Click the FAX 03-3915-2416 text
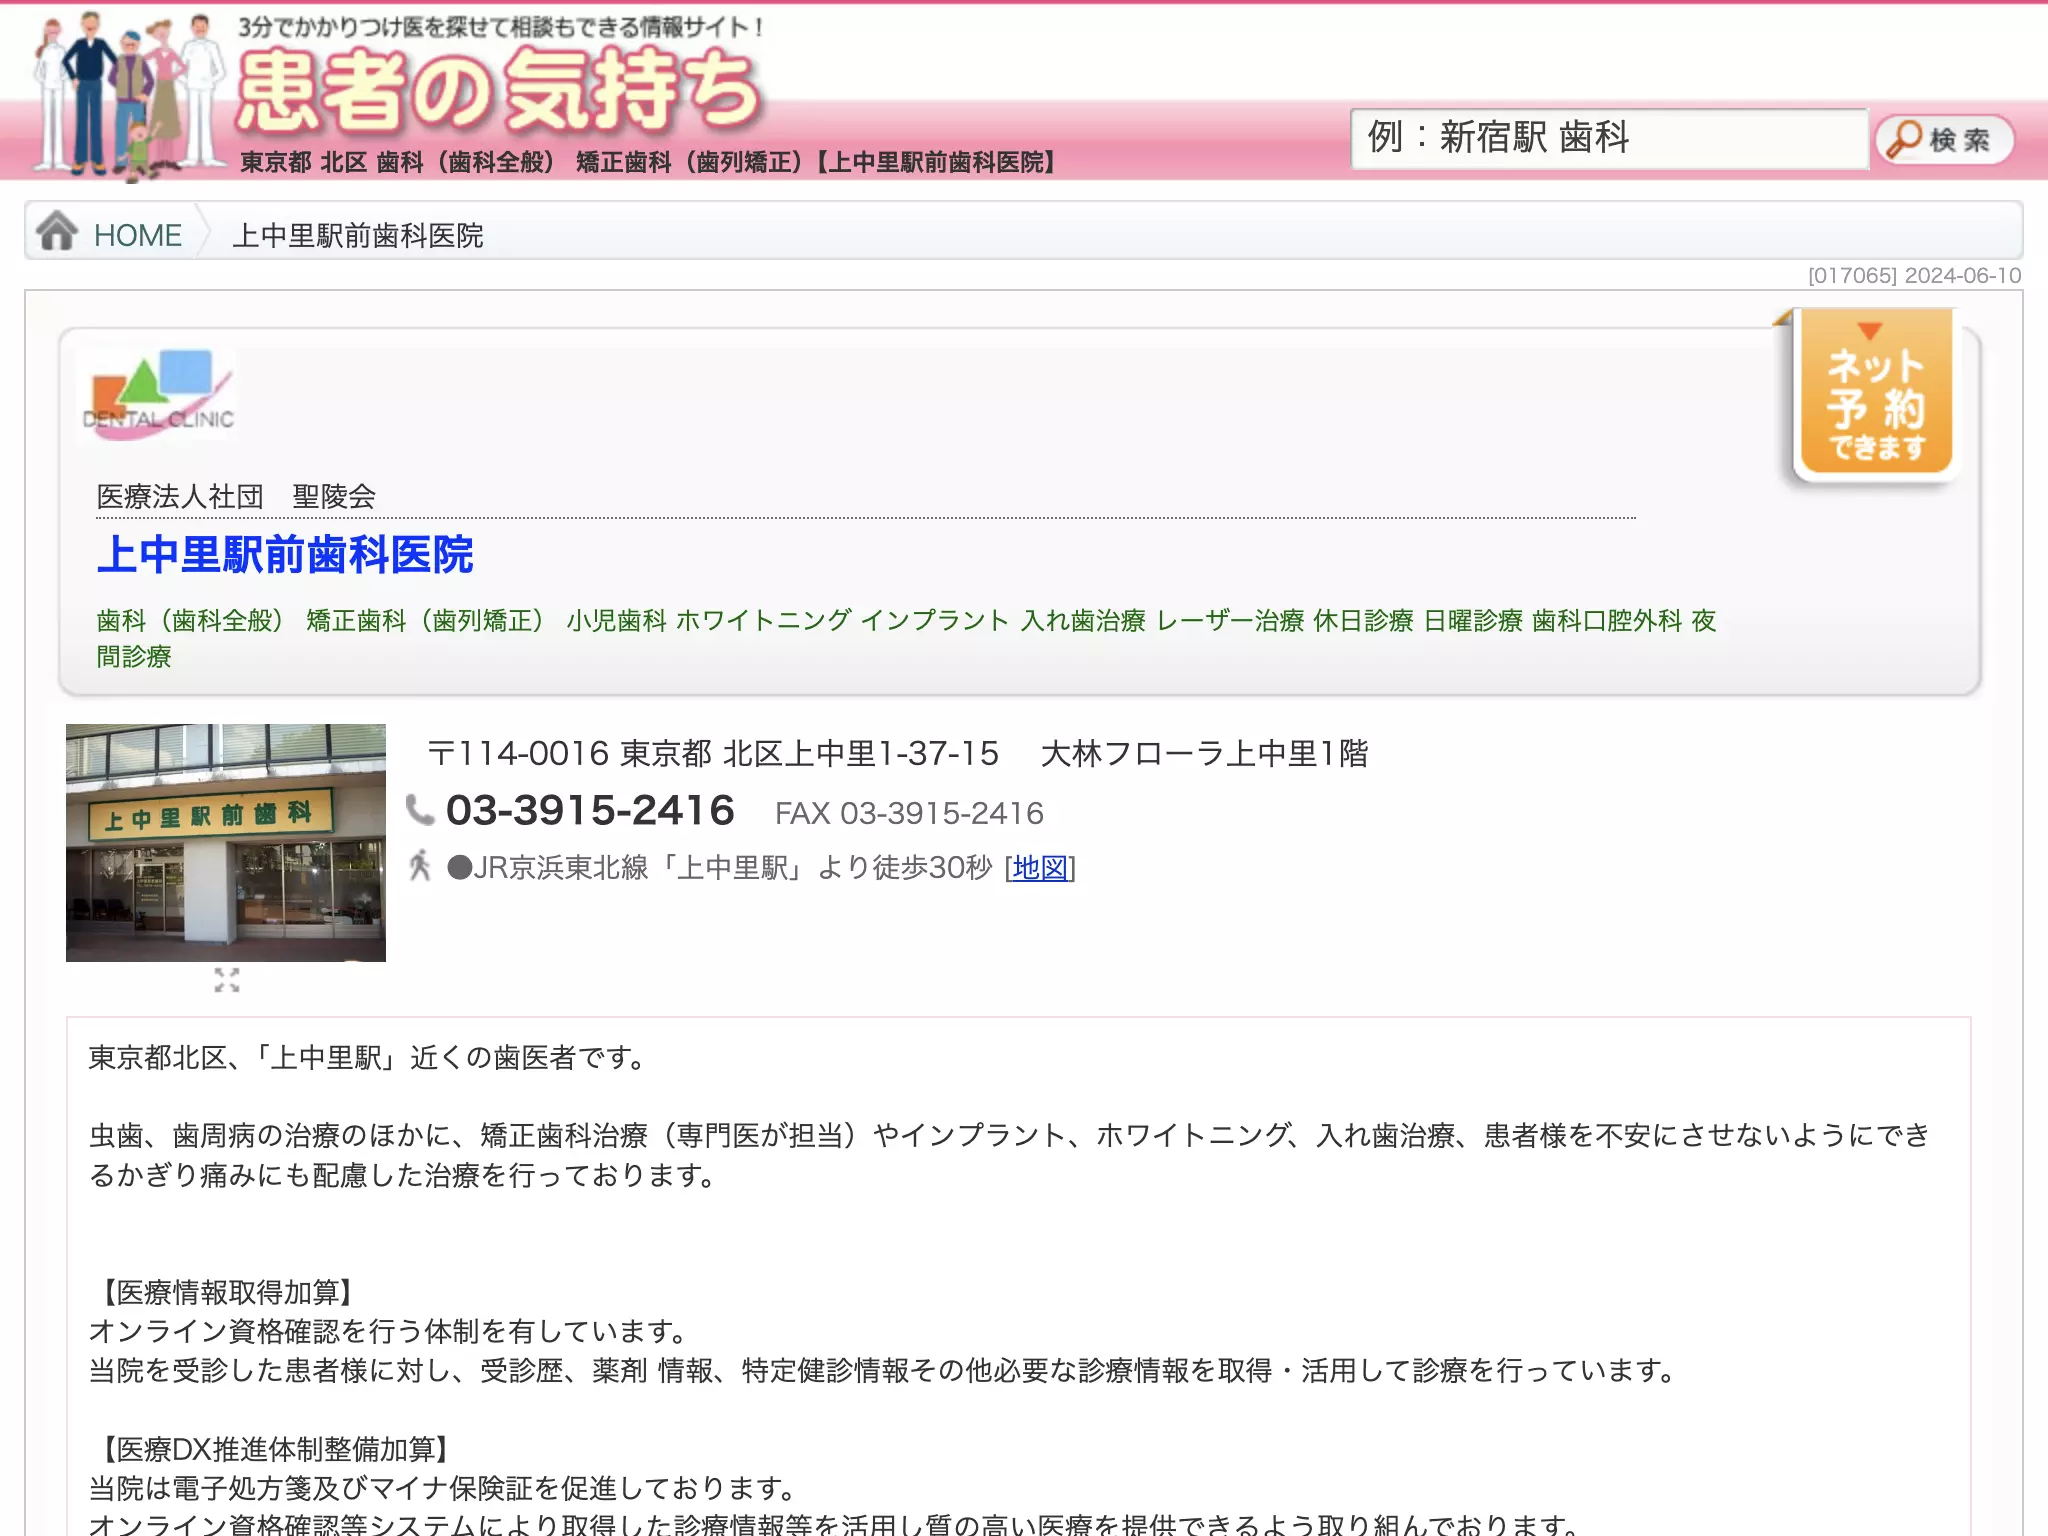 (x=909, y=813)
